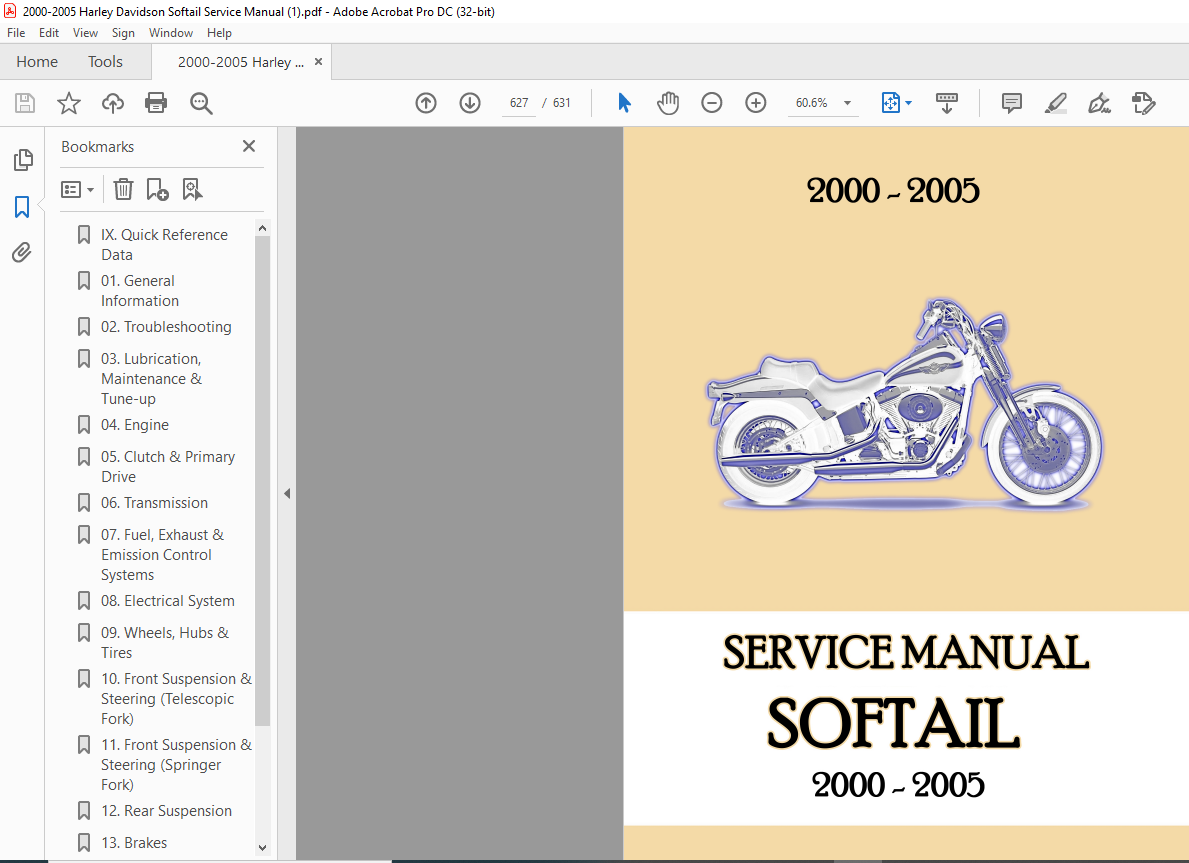
Task: Open bookmark 10. Front Suspension Telescopic Fork
Action: (176, 698)
